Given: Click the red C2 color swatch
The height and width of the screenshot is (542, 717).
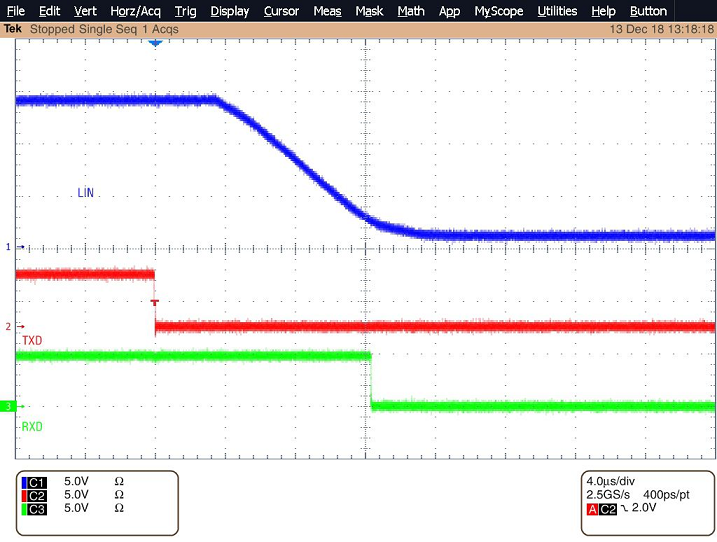Looking at the screenshot, I should [24, 496].
